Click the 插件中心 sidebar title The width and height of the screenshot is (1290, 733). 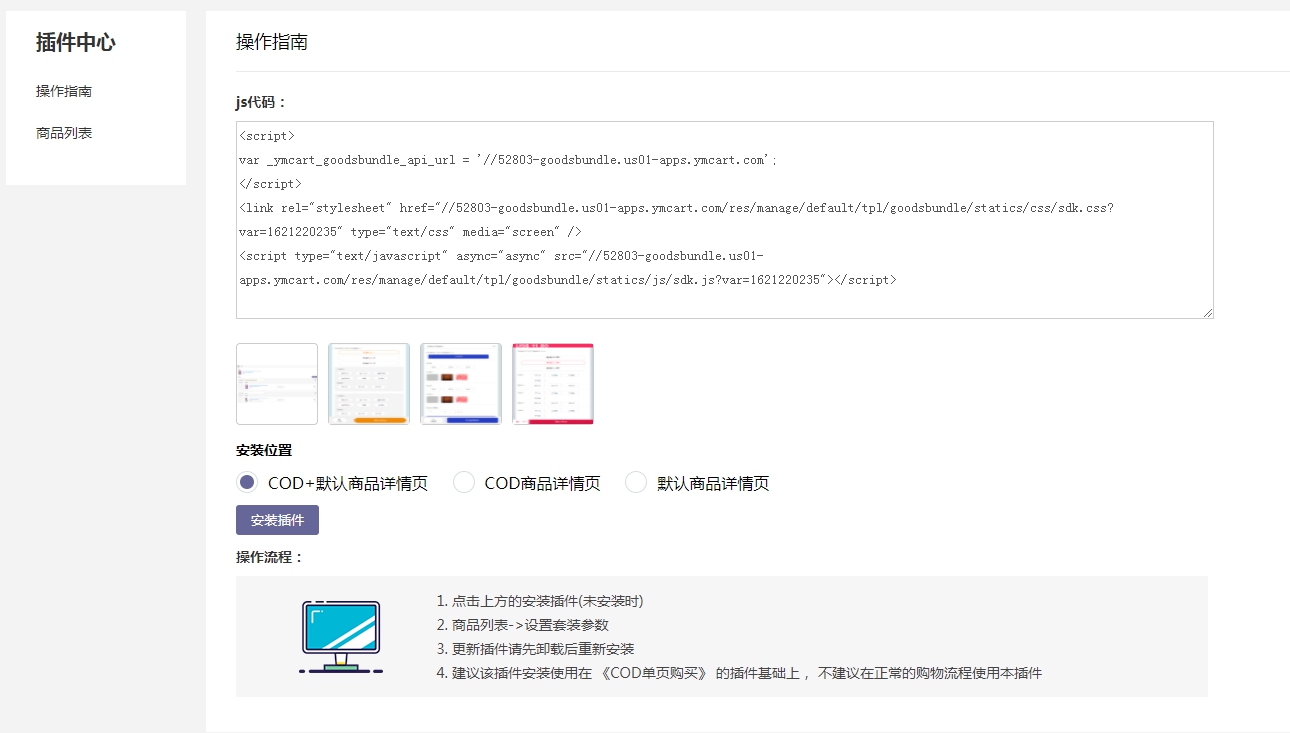coord(76,42)
